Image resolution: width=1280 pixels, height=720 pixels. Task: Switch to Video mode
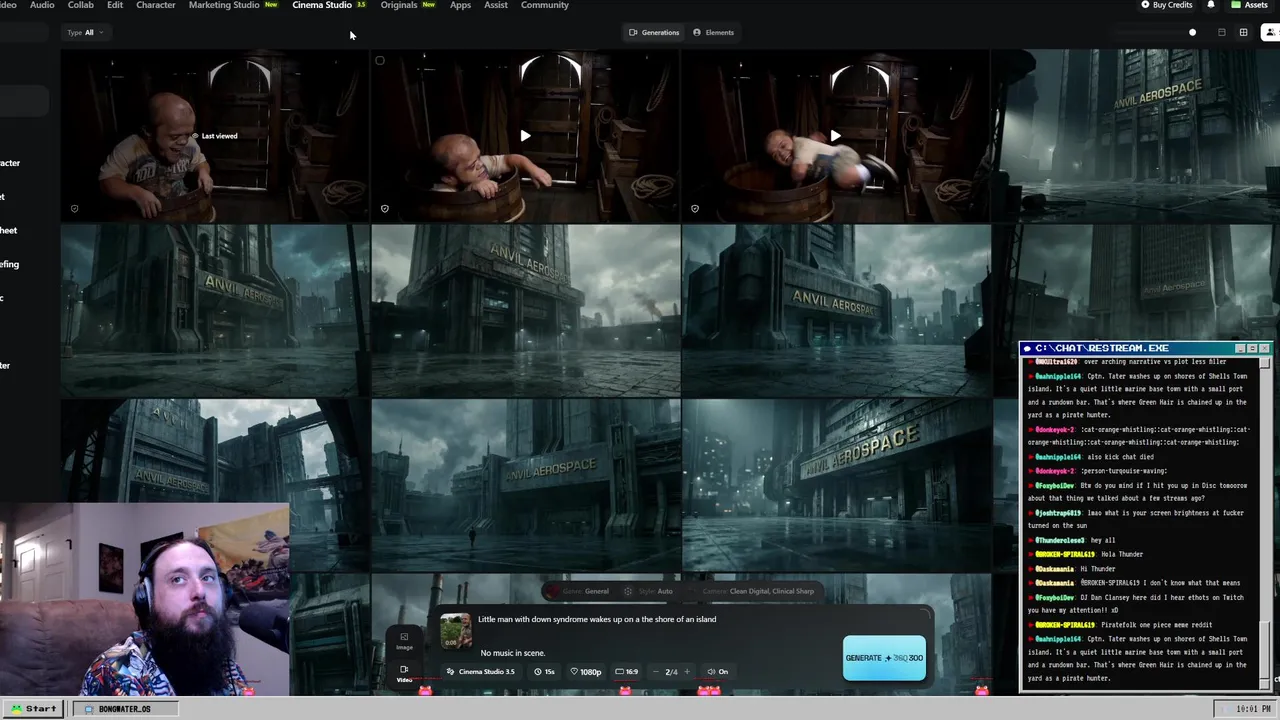coord(404,673)
